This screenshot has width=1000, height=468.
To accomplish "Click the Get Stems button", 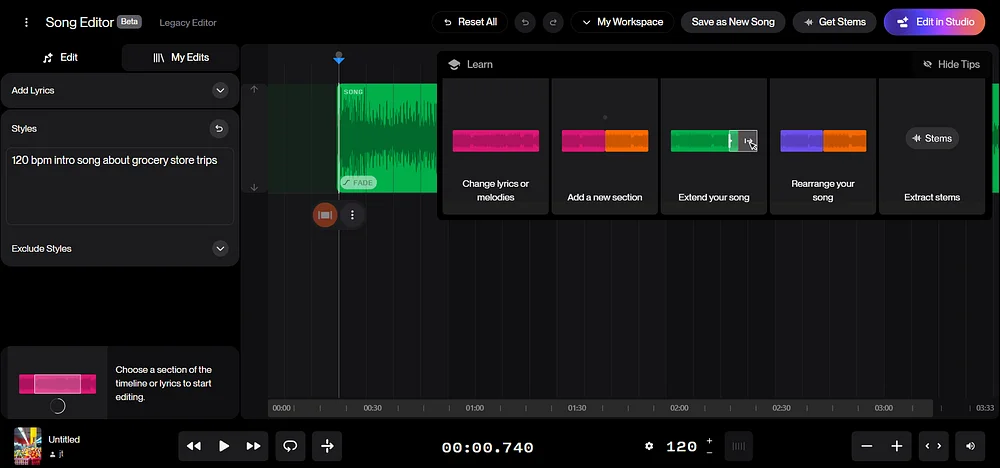I will [x=834, y=22].
